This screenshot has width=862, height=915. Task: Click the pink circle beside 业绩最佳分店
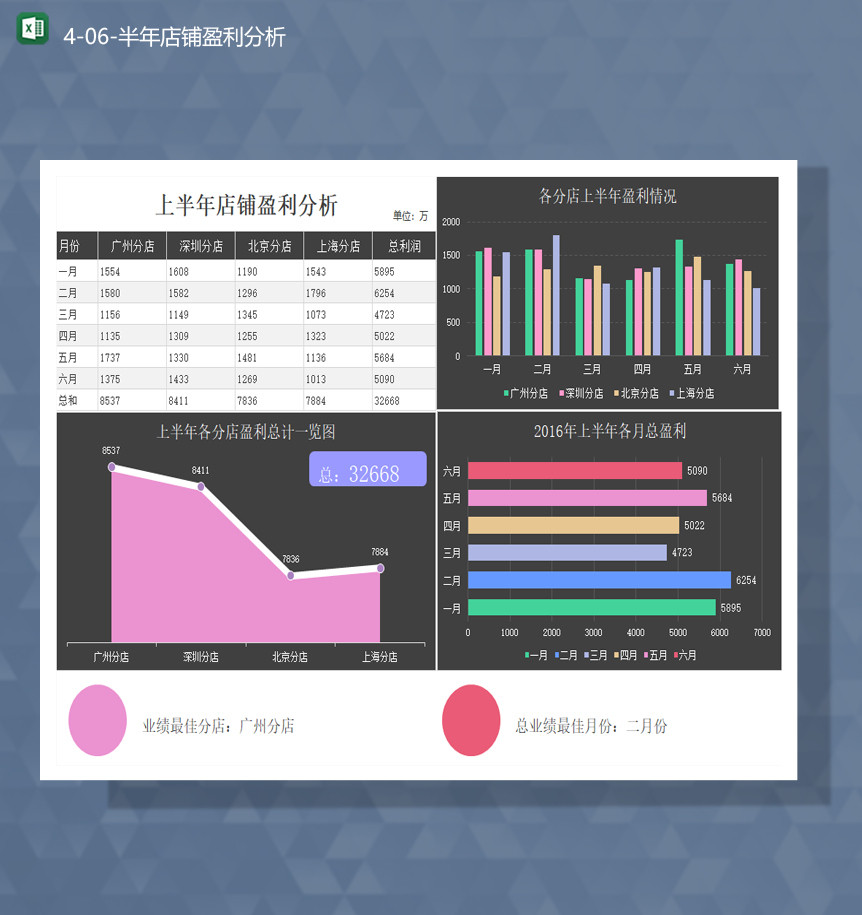point(95,720)
